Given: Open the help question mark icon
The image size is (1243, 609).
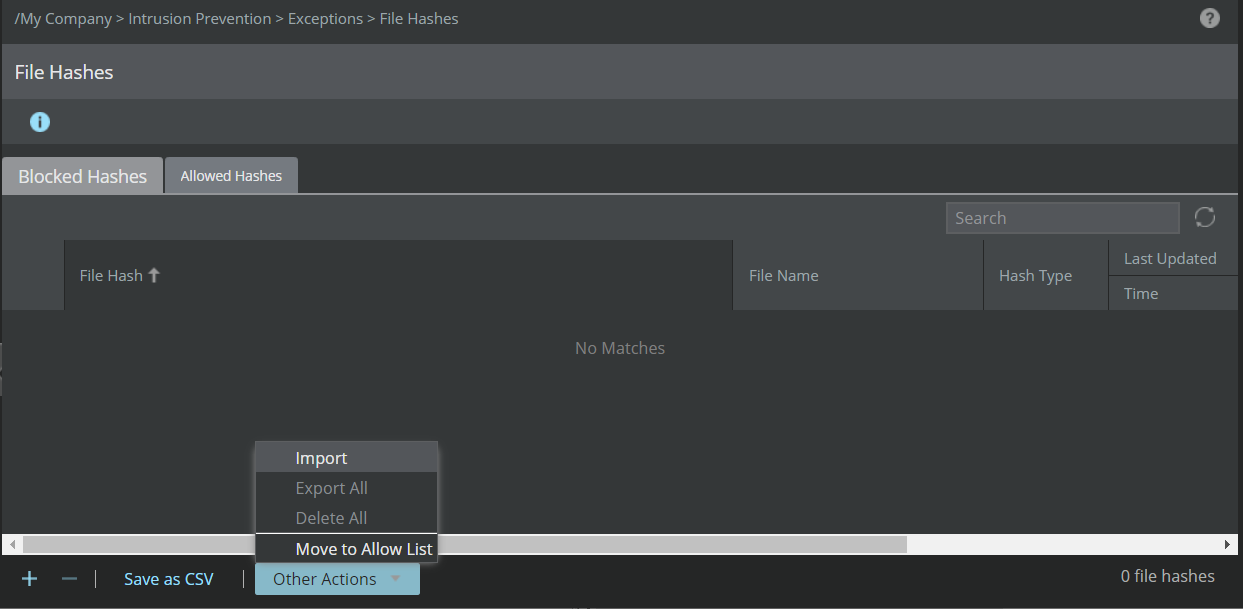Looking at the screenshot, I should [1210, 18].
